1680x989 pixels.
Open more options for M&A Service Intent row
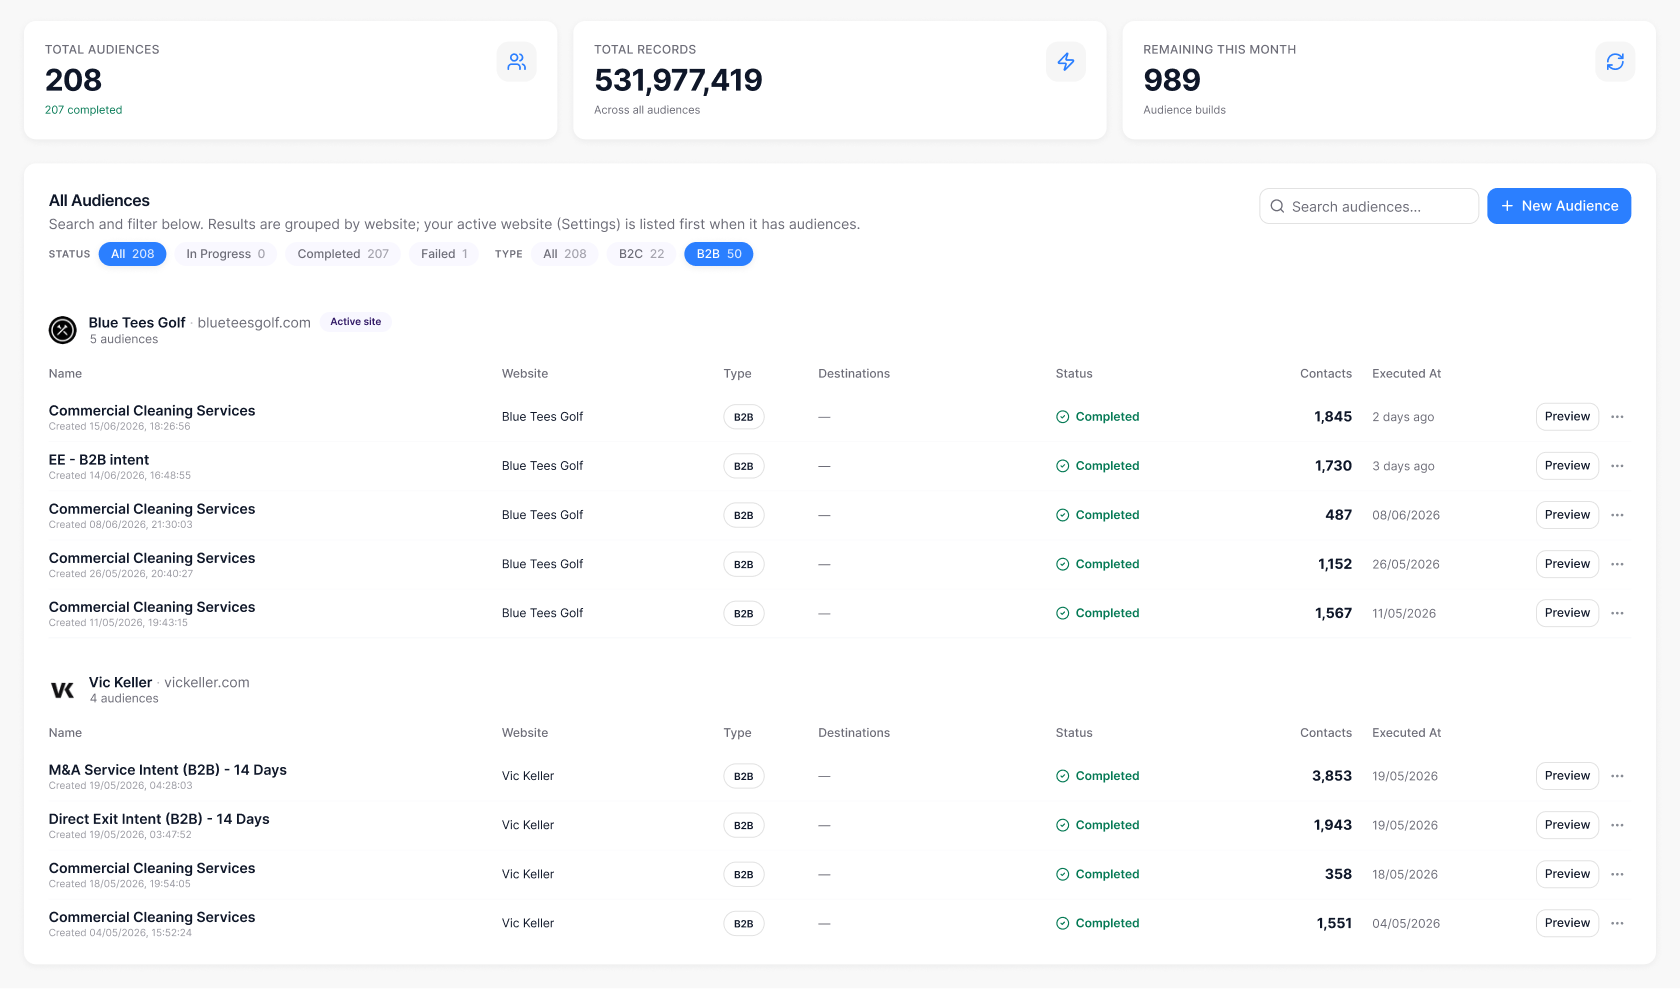click(1617, 776)
